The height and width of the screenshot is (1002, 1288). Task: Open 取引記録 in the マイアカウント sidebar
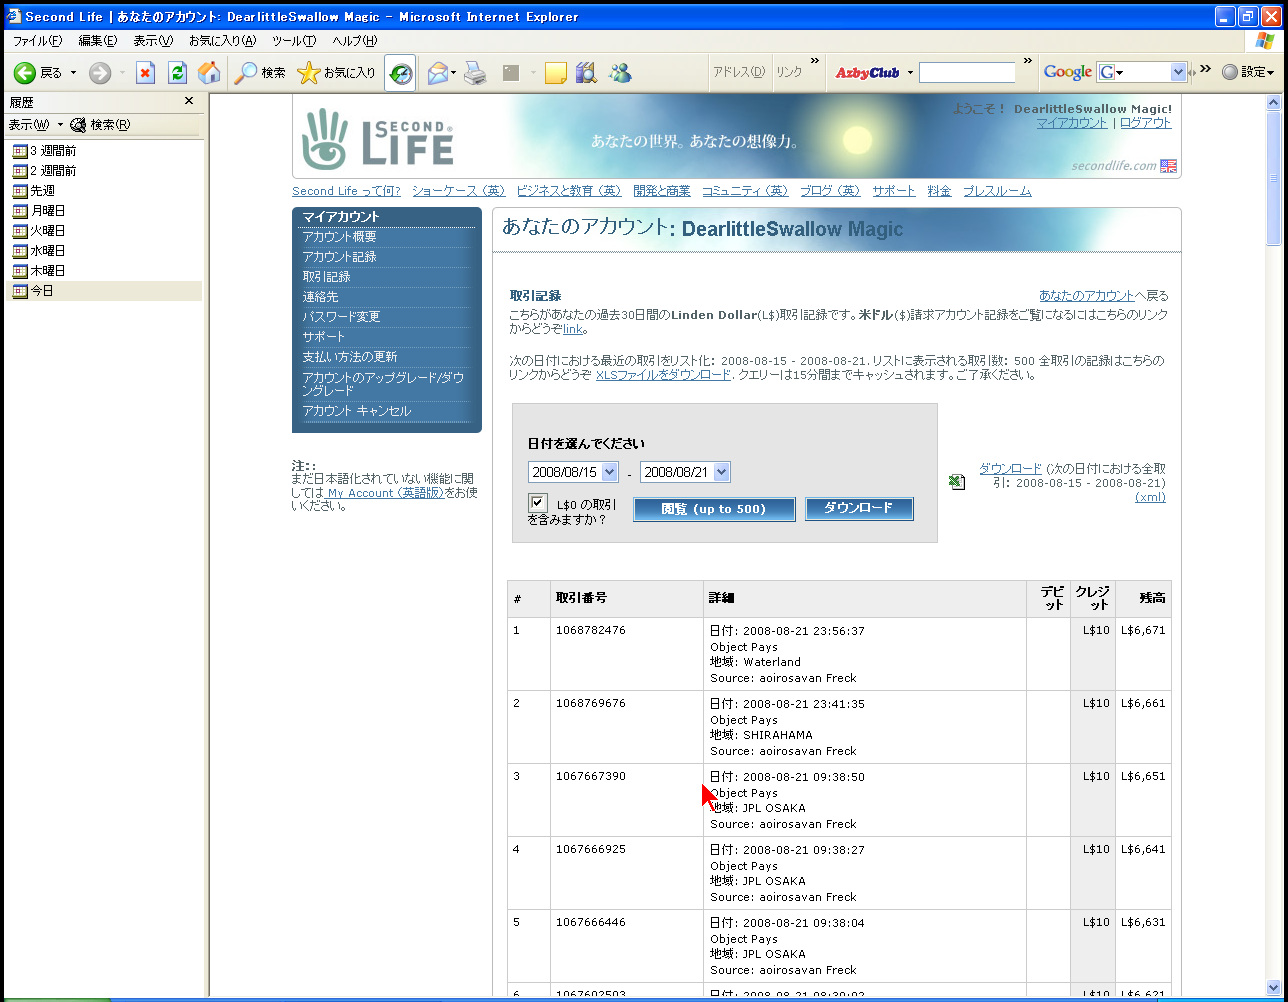point(327,277)
